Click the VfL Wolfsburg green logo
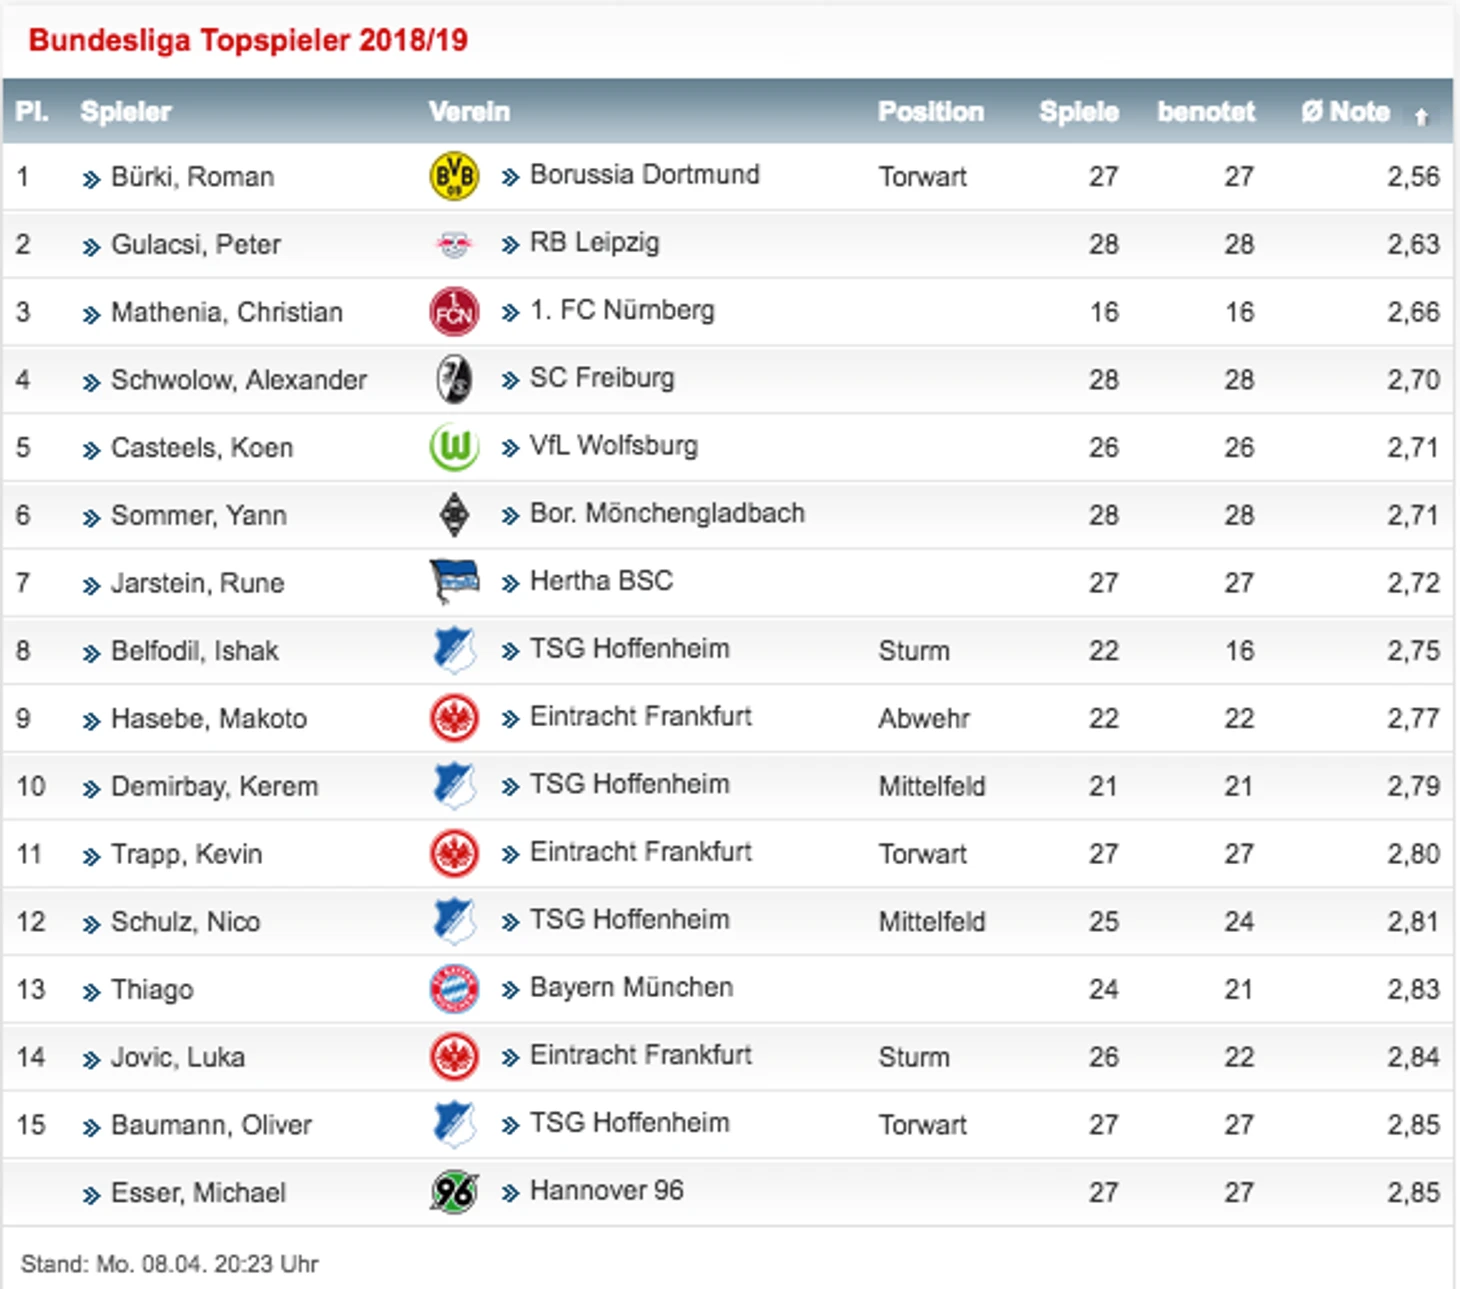The height and width of the screenshot is (1289, 1460). tap(453, 447)
